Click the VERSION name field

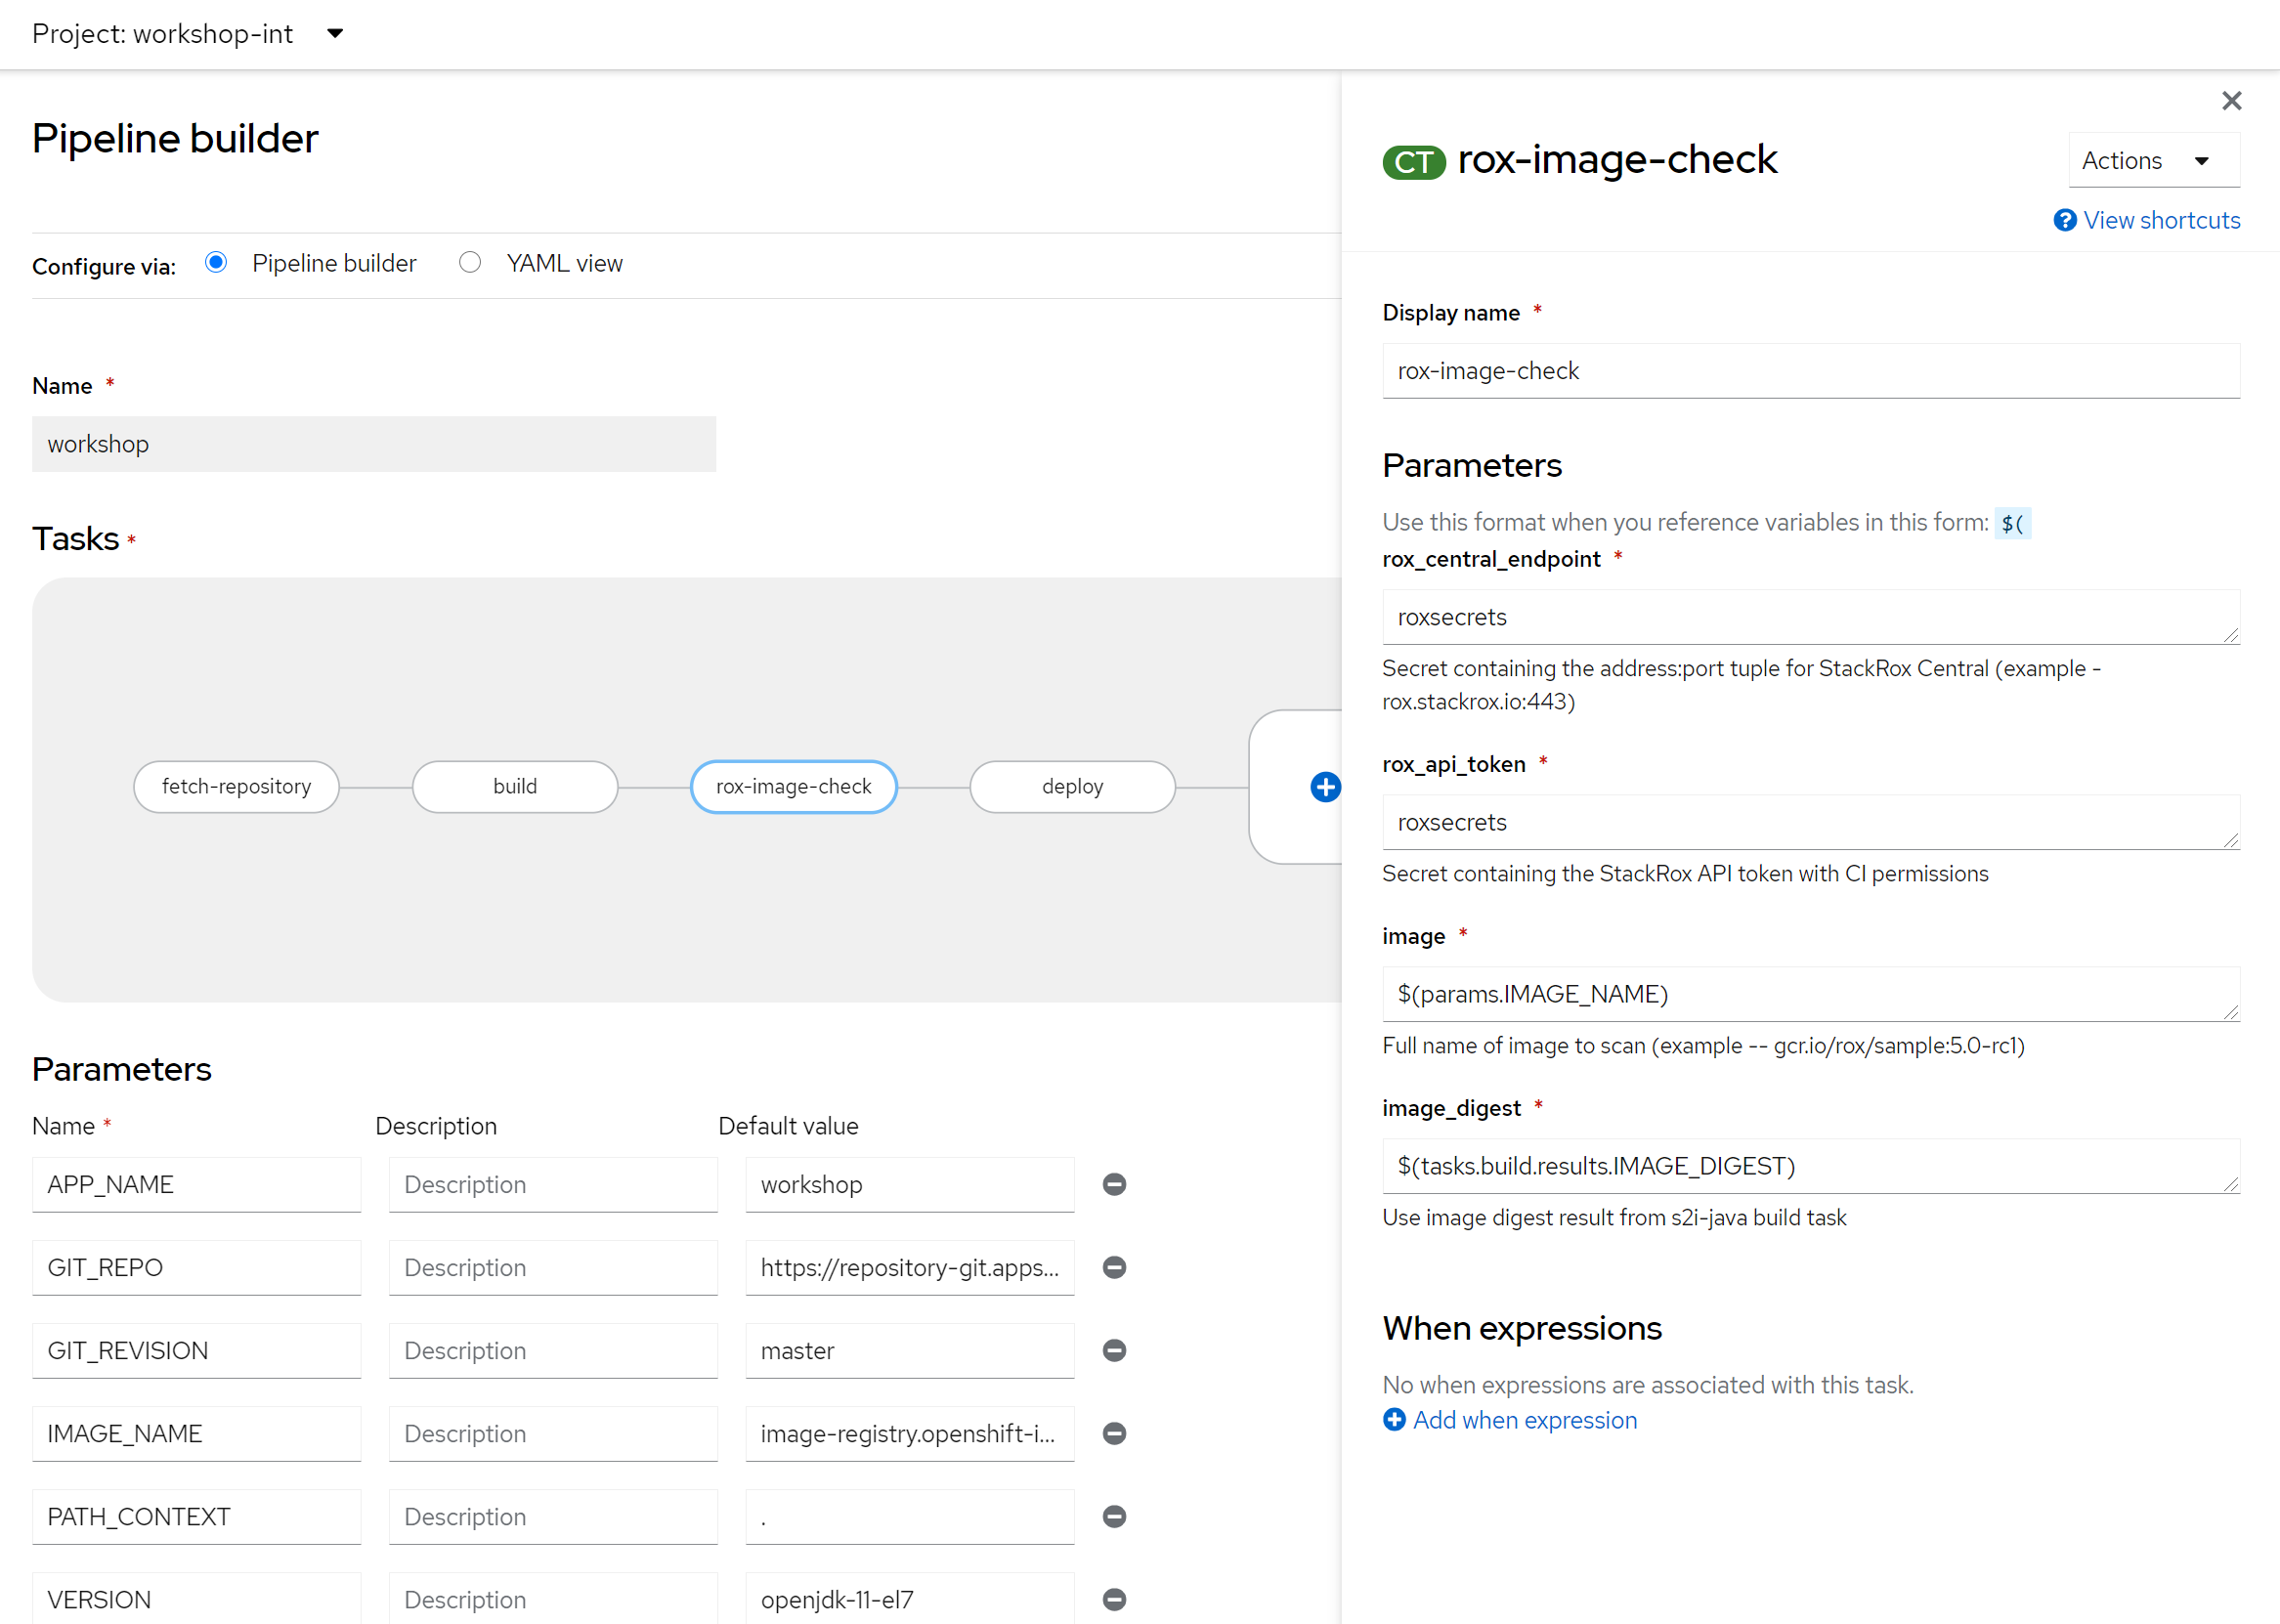[196, 1598]
